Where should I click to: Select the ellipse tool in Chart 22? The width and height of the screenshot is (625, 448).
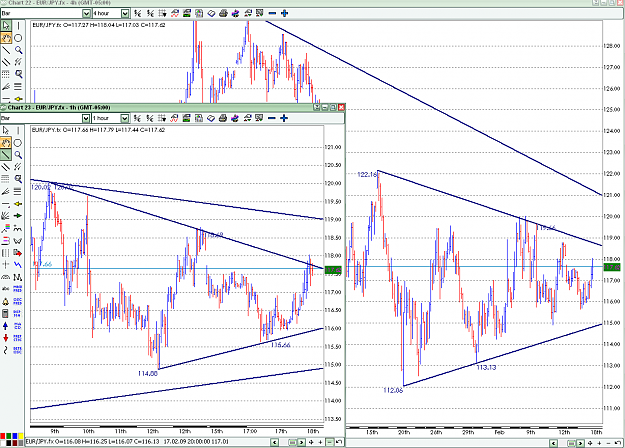coord(18,38)
